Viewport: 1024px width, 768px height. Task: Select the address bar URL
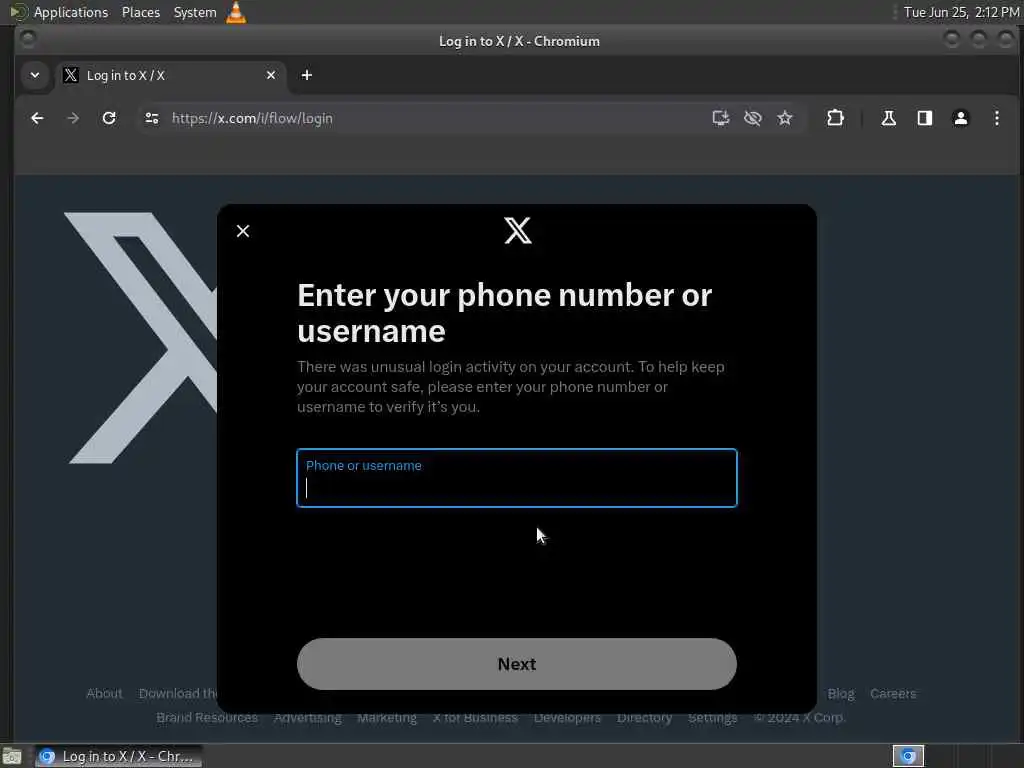pyautogui.click(x=252, y=118)
